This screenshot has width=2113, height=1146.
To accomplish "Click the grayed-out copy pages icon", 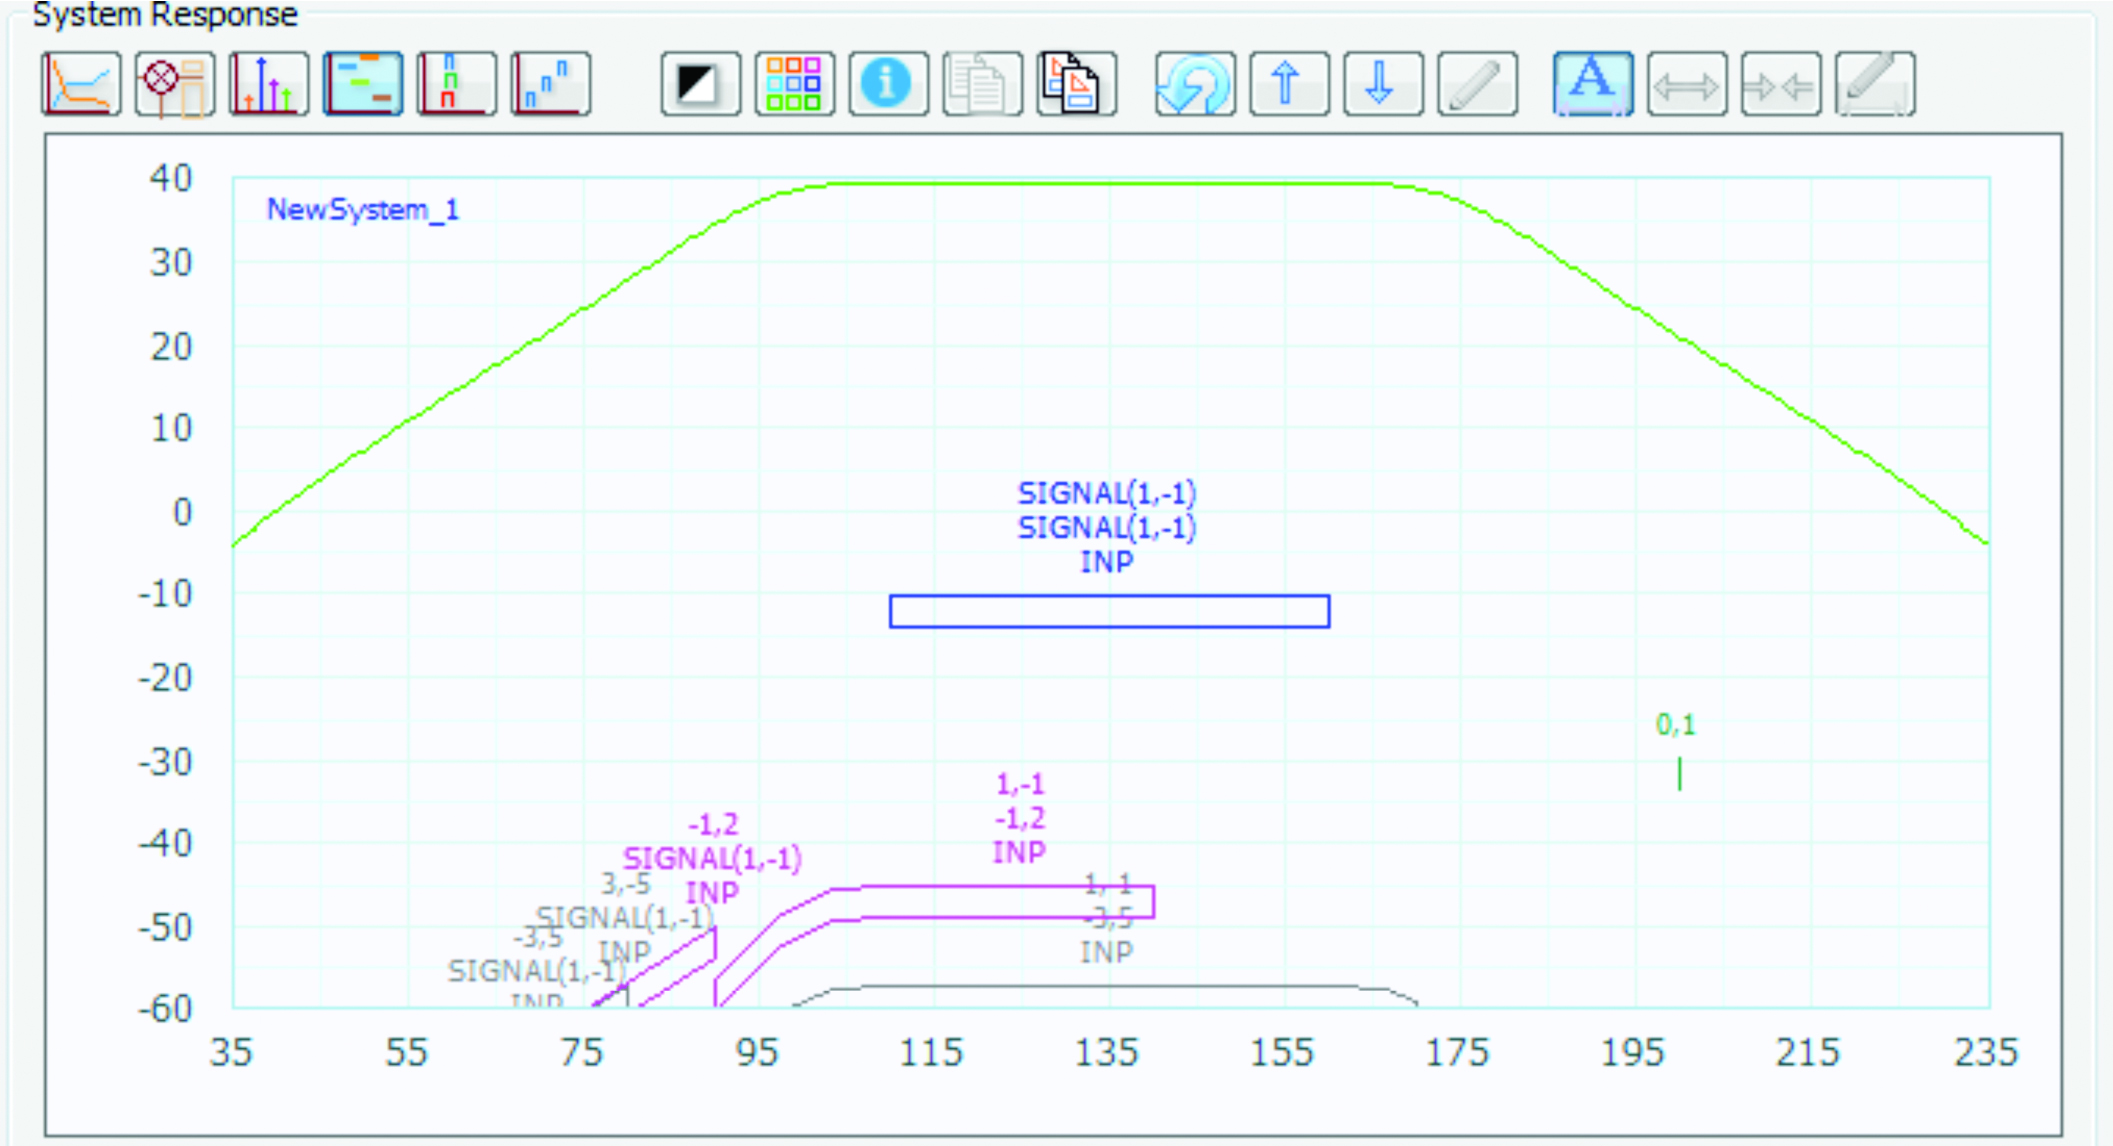I will pos(982,84).
